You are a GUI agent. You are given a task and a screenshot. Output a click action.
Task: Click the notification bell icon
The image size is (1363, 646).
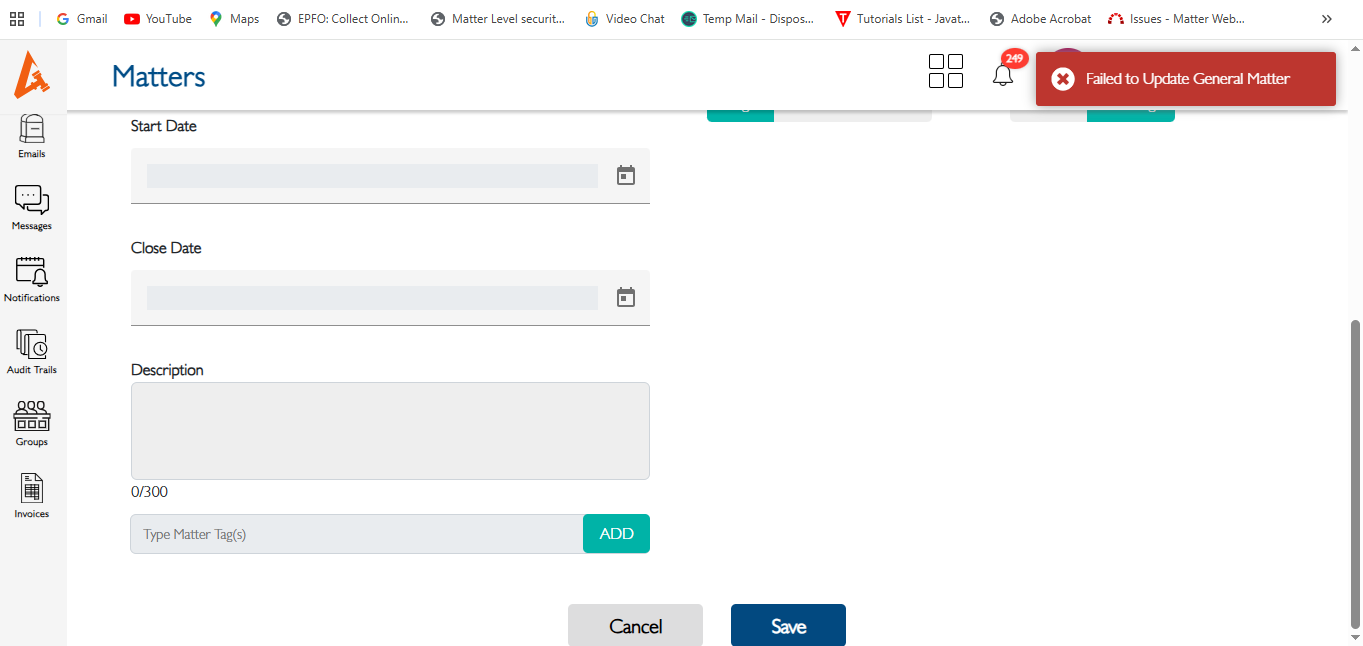(x=1003, y=74)
